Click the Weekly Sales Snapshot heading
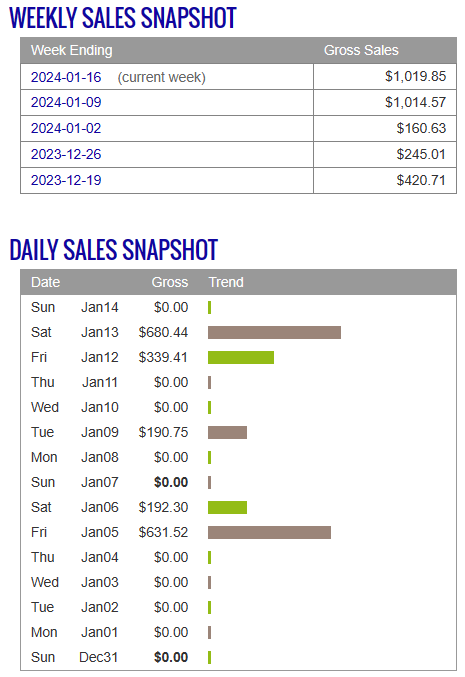 click(123, 18)
